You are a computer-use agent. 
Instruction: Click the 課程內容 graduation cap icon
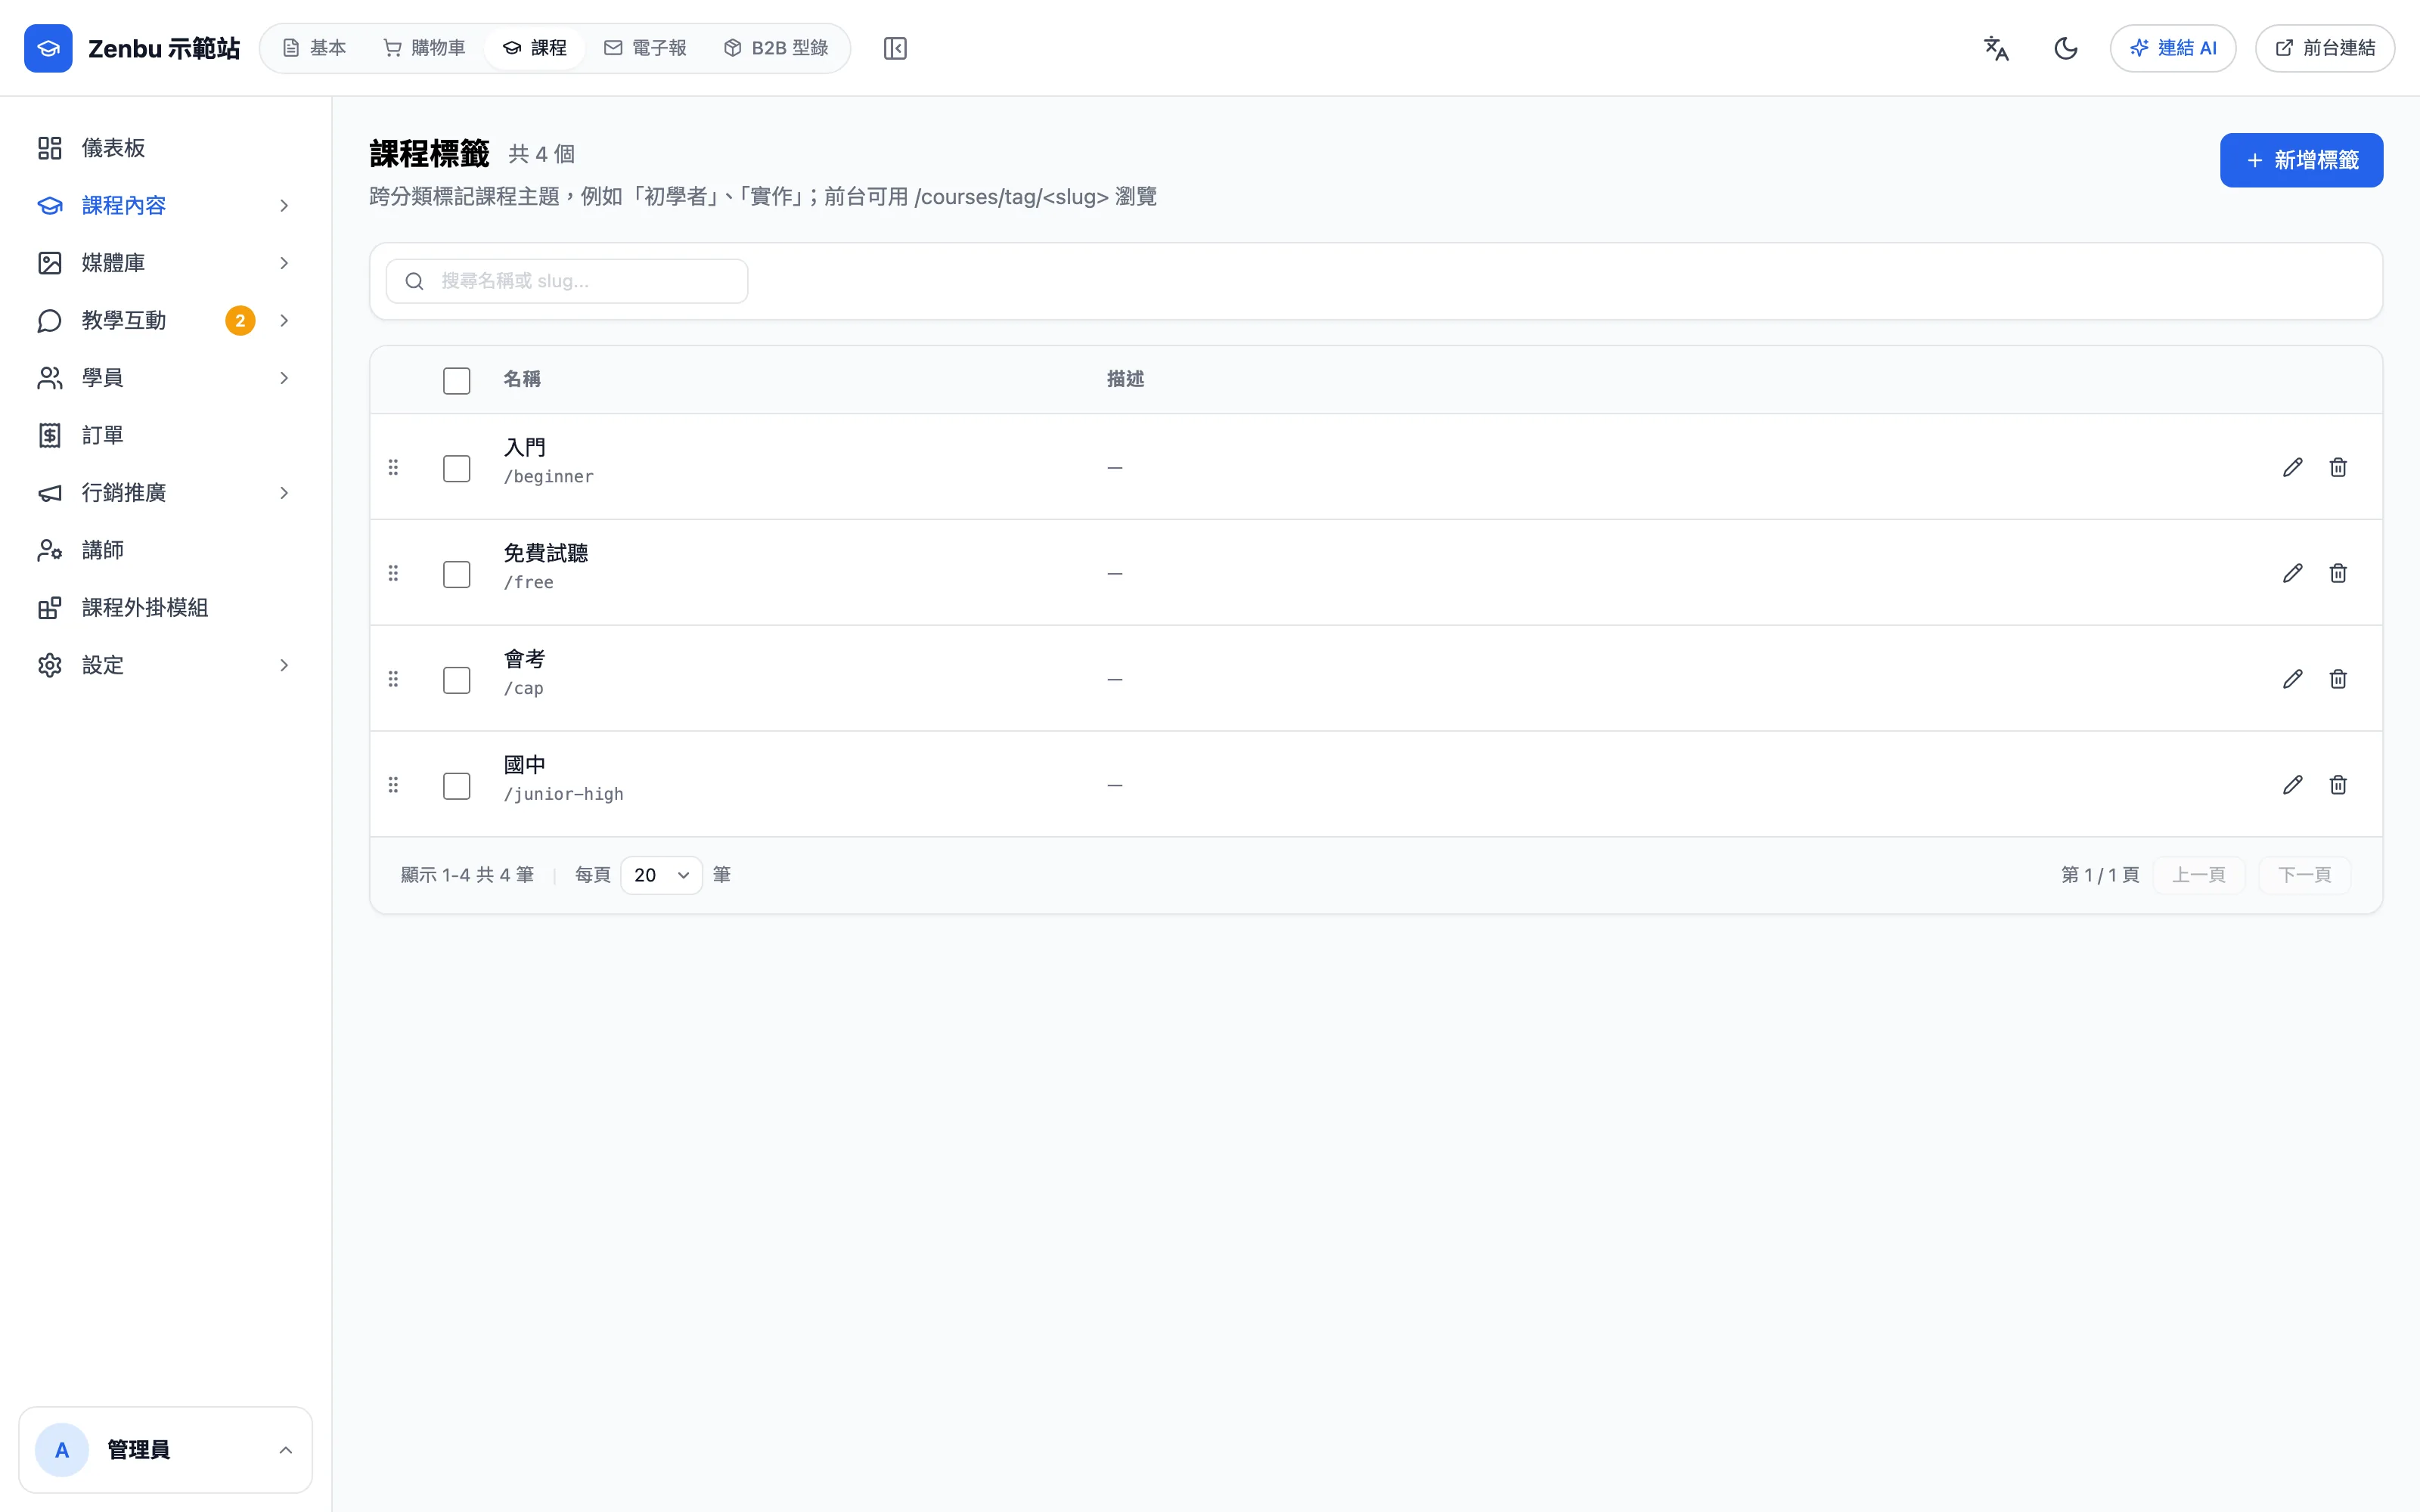pyautogui.click(x=50, y=206)
